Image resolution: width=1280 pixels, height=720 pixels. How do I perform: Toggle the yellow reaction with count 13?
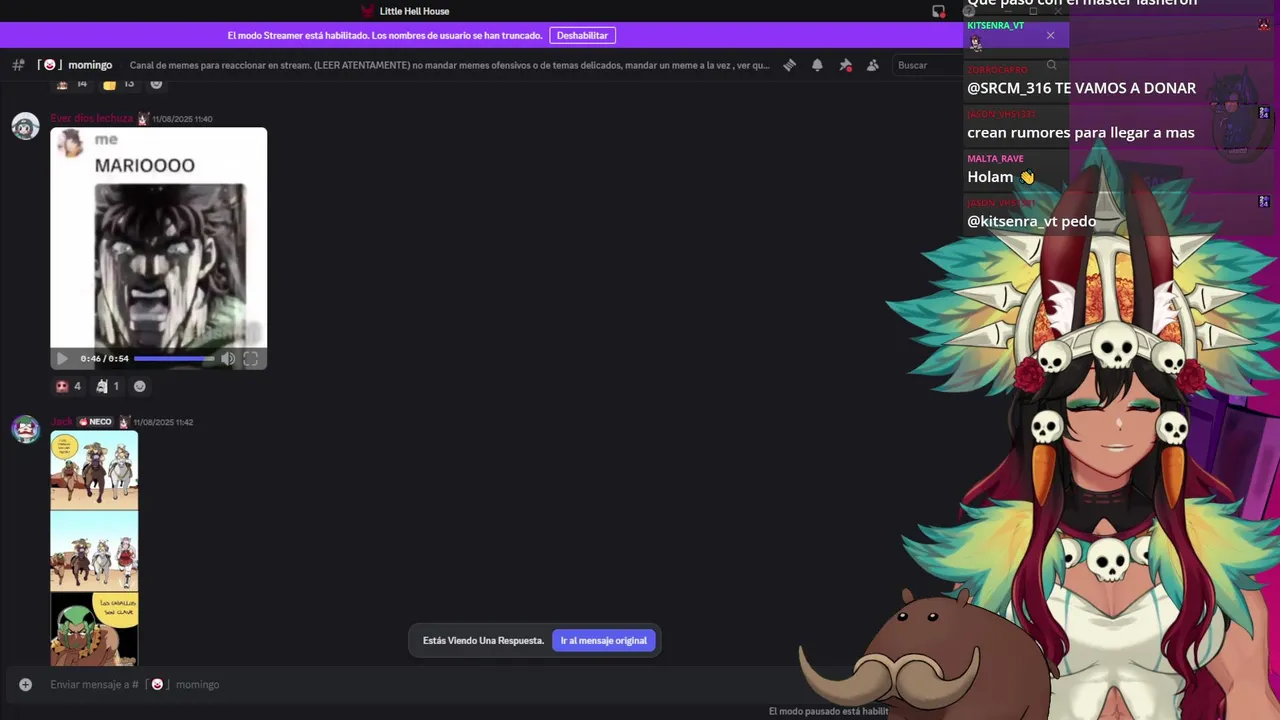tap(119, 84)
